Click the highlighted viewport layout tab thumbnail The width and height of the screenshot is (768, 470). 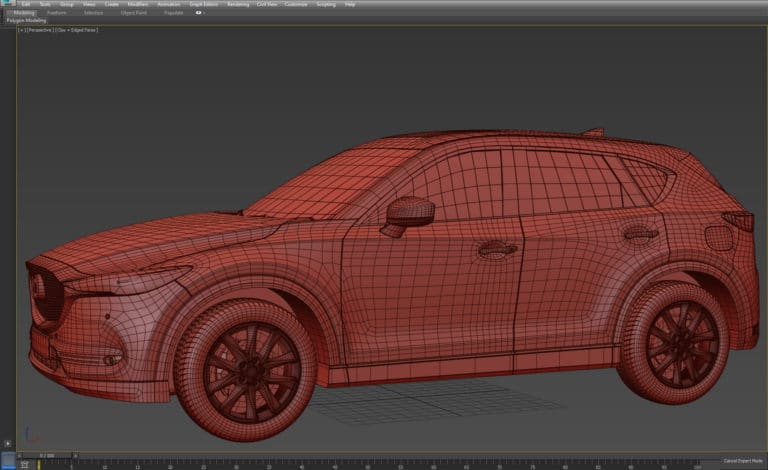pyautogui.click(x=8, y=460)
